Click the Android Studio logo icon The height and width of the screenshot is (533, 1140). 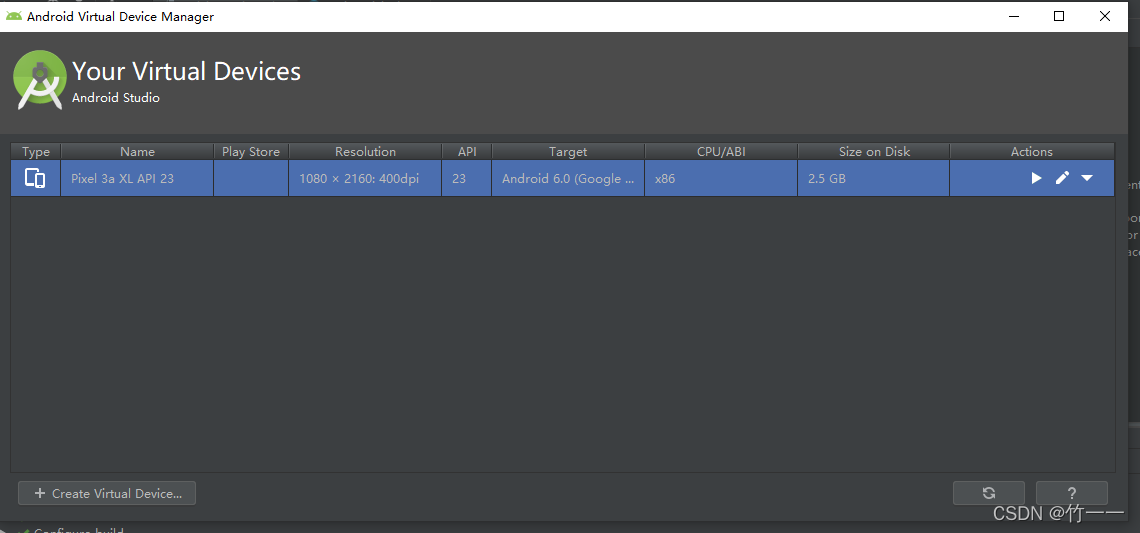coord(40,80)
